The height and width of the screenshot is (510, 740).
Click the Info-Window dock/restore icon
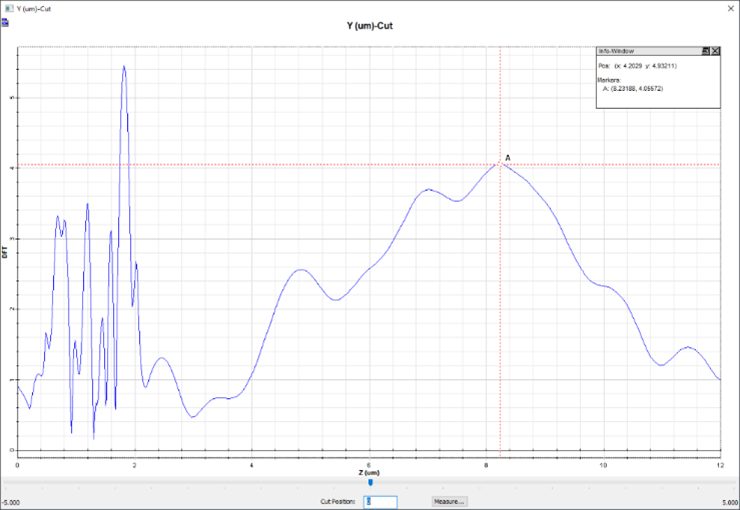tap(704, 50)
